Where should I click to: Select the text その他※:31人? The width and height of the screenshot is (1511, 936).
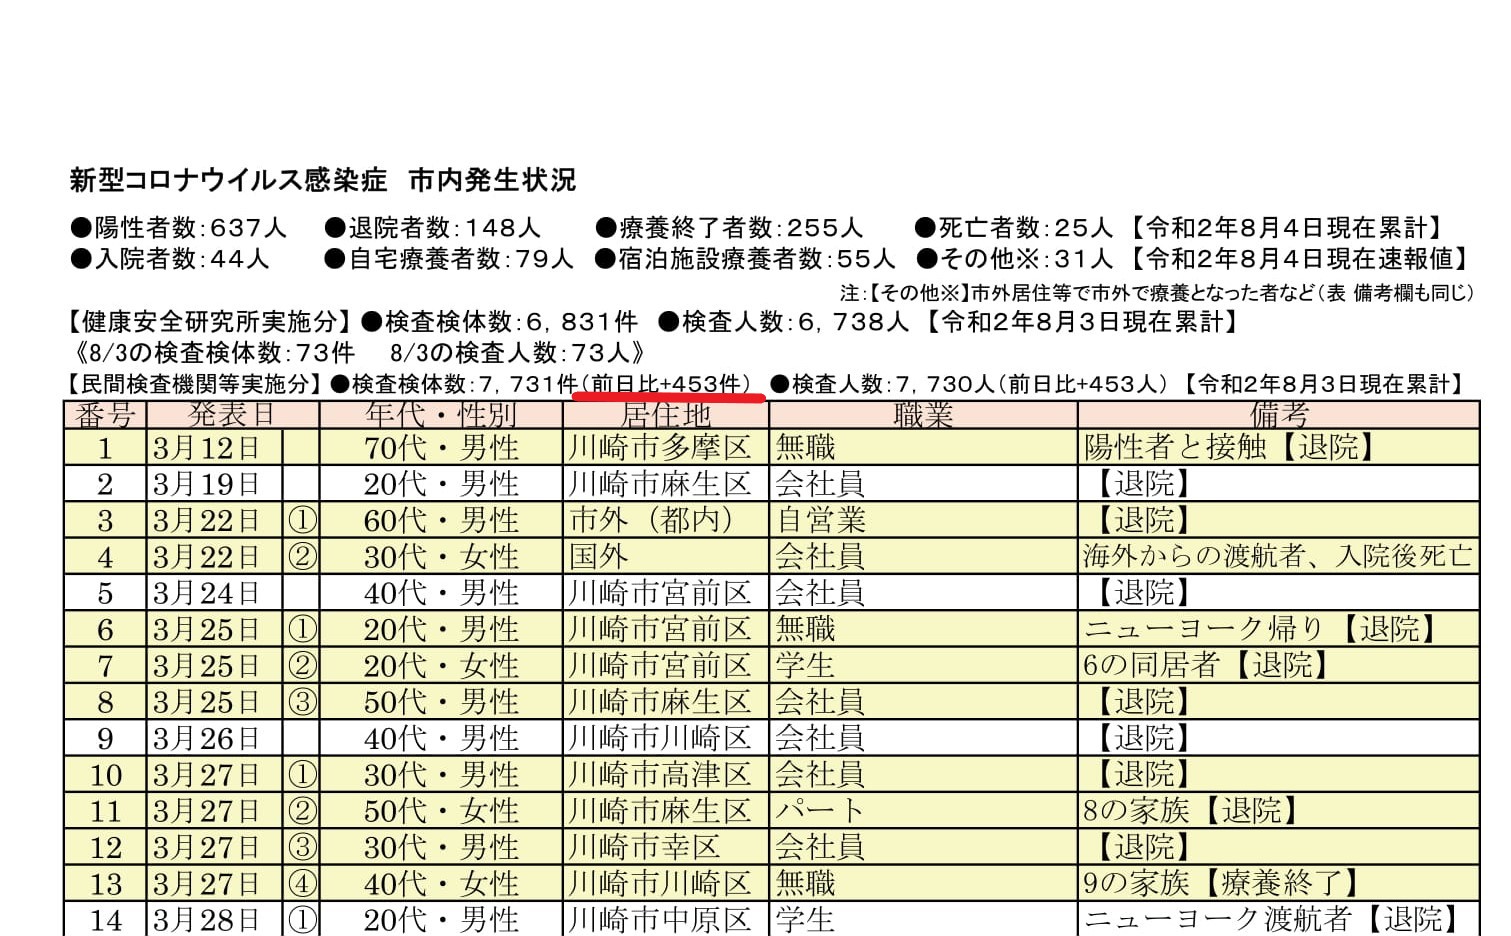(1025, 259)
